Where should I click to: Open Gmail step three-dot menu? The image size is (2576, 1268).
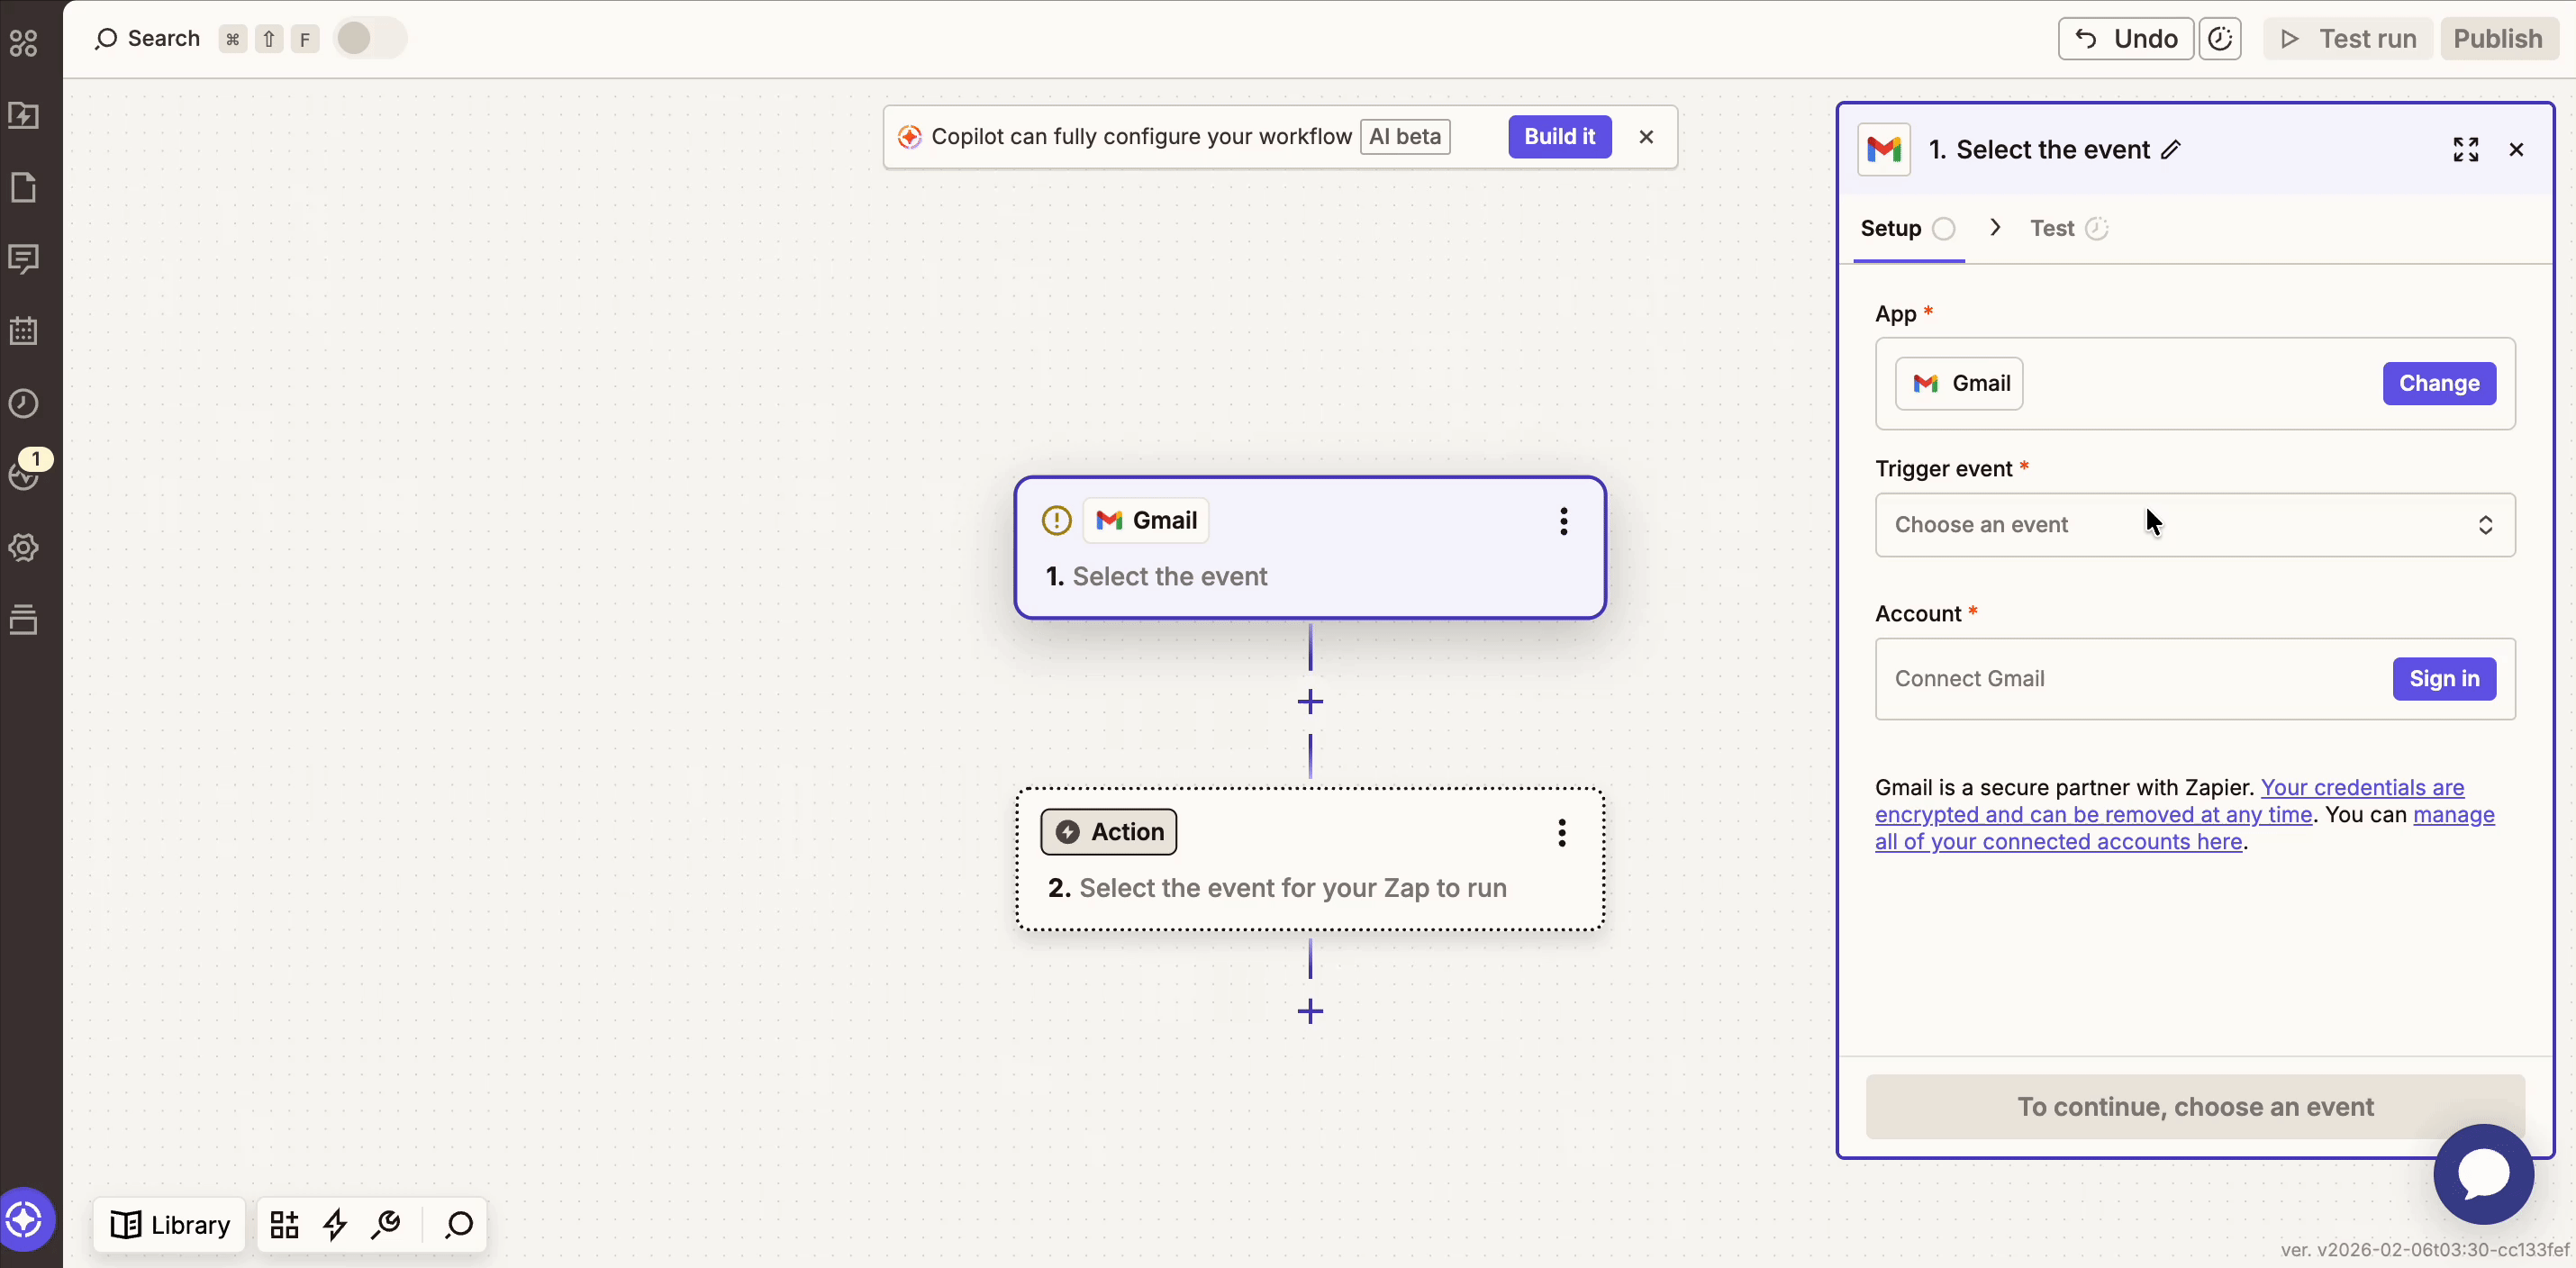click(x=1563, y=521)
